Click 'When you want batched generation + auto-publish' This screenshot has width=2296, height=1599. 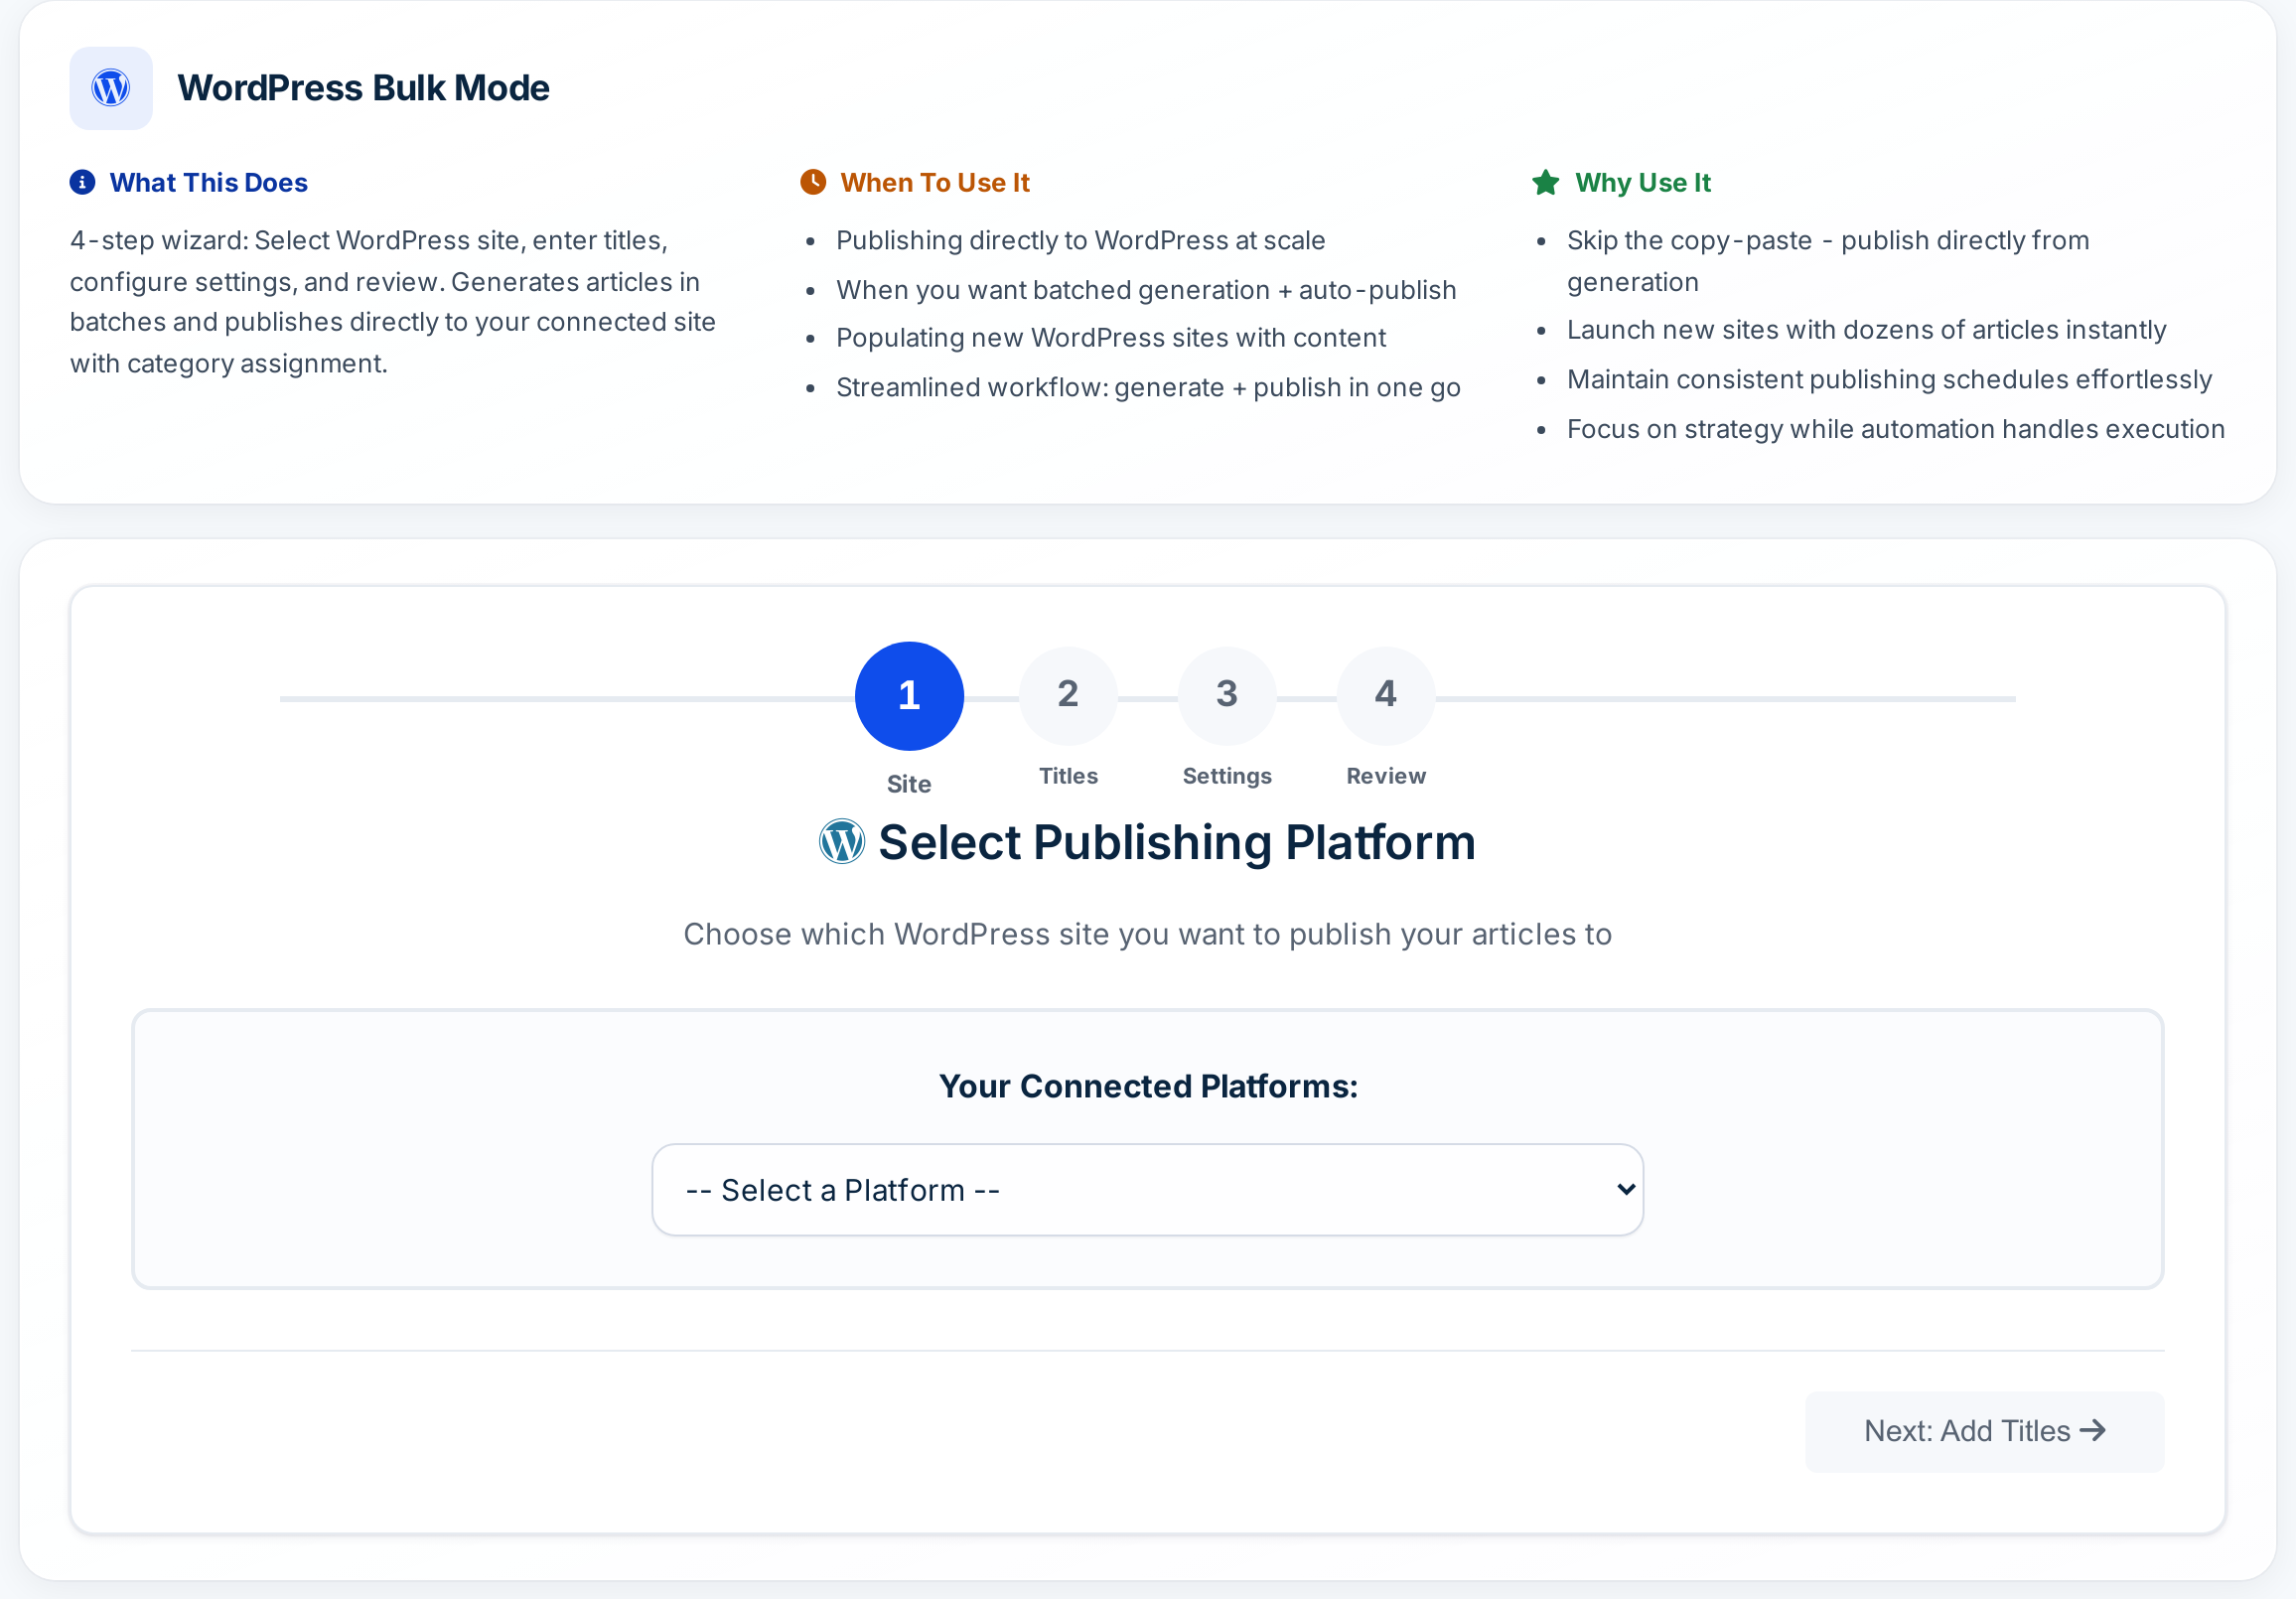(1146, 290)
